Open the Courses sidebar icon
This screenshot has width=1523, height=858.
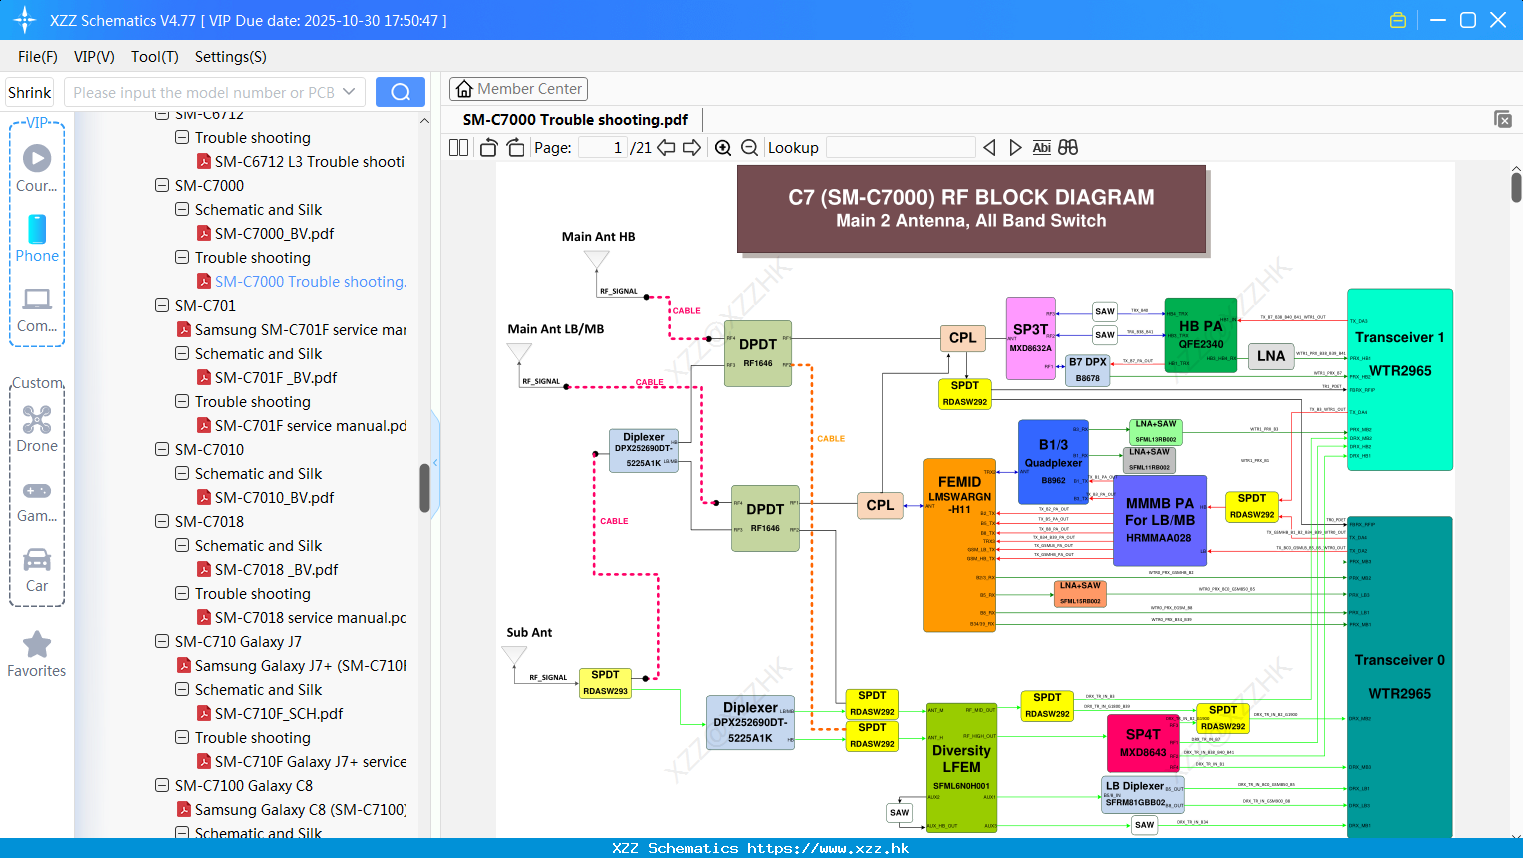(37, 168)
